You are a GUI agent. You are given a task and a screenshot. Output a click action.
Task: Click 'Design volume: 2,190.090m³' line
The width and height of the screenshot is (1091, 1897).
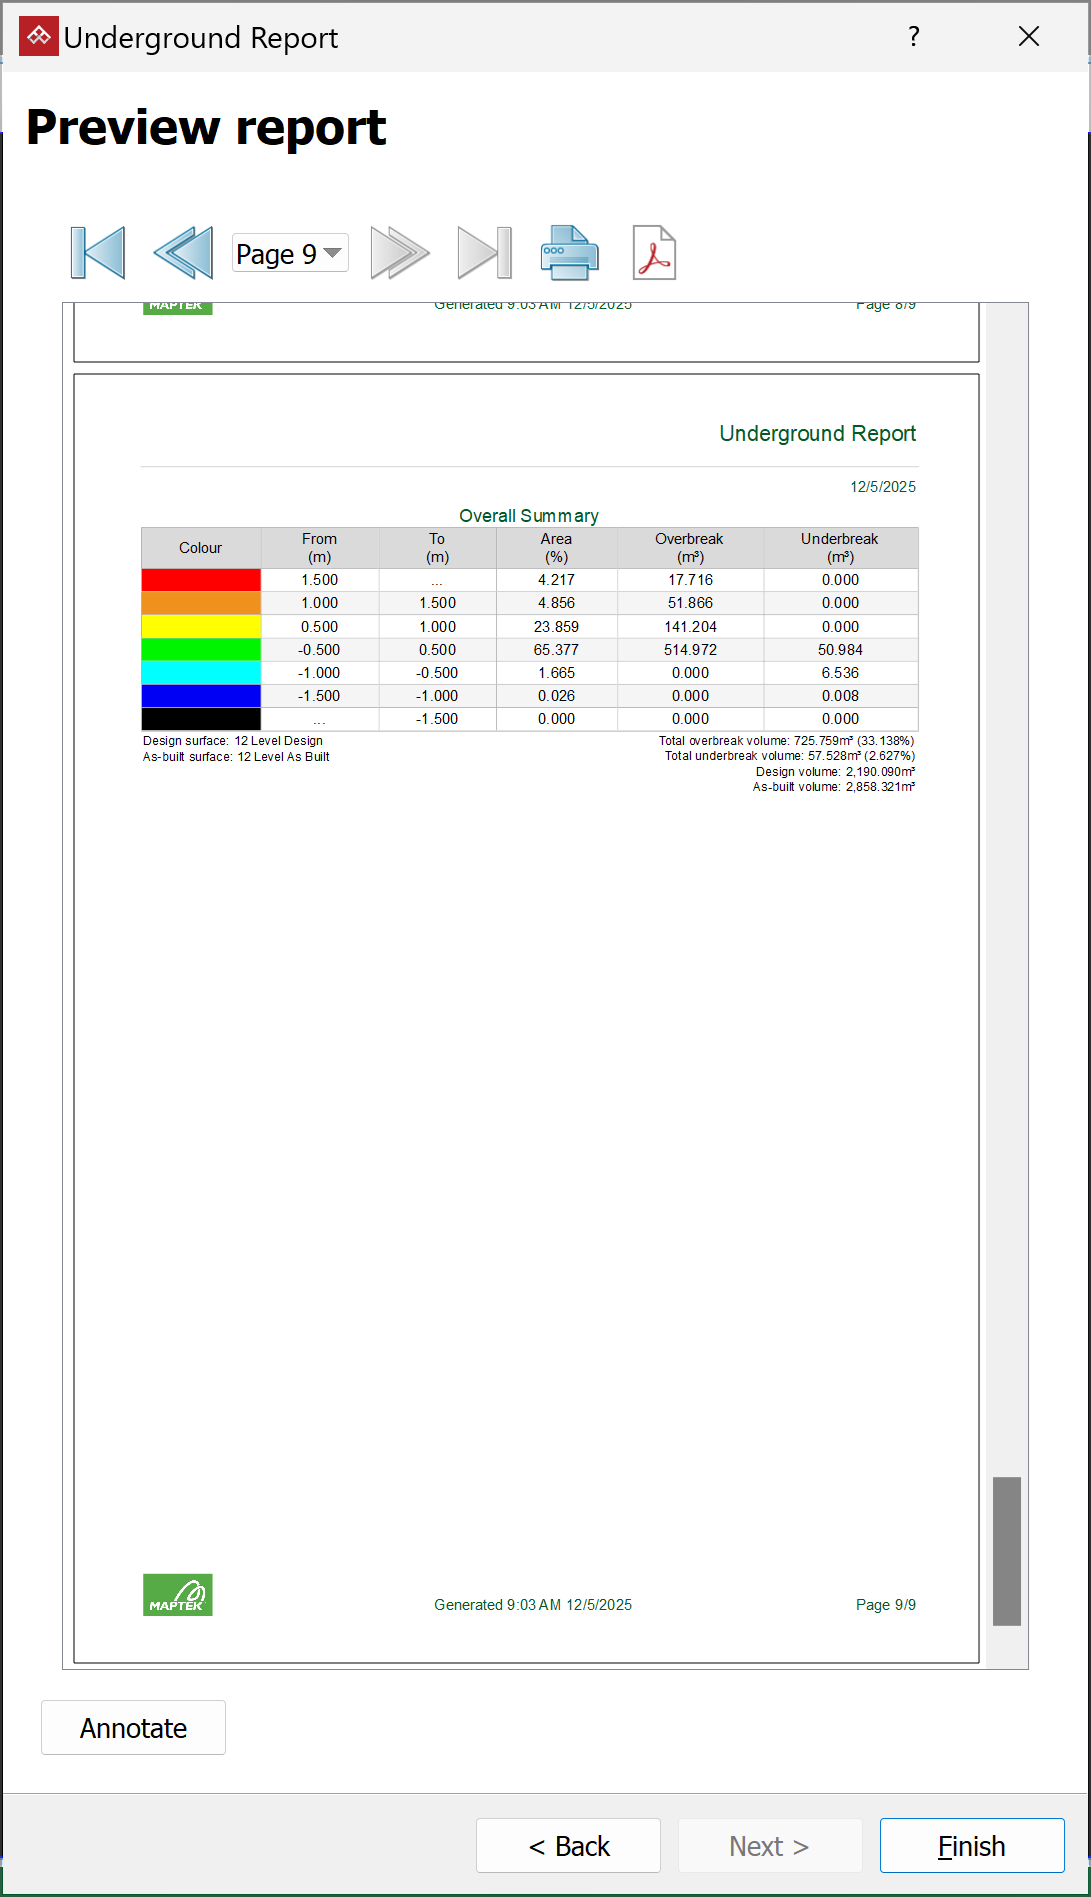coord(835,772)
